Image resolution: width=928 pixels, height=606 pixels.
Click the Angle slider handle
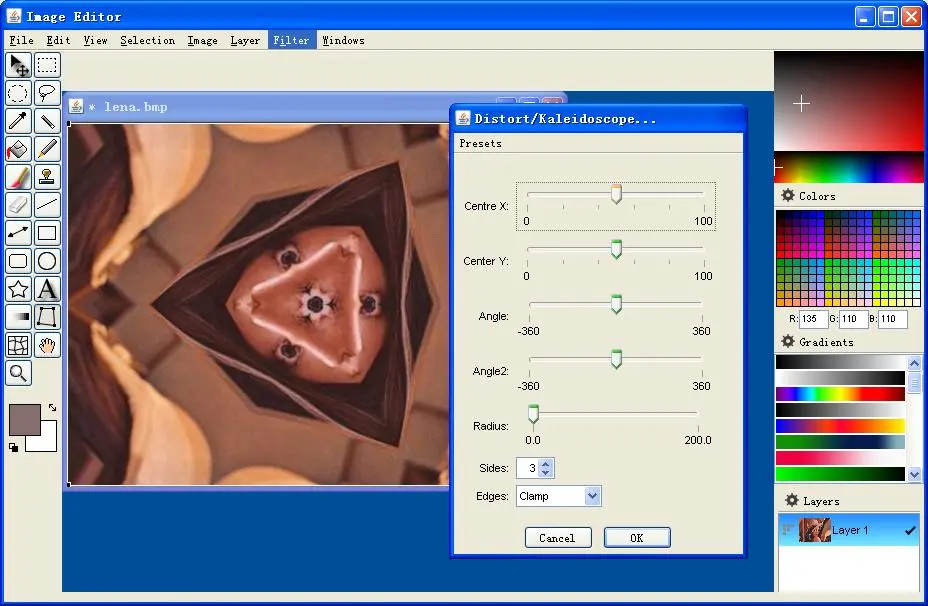(x=616, y=304)
